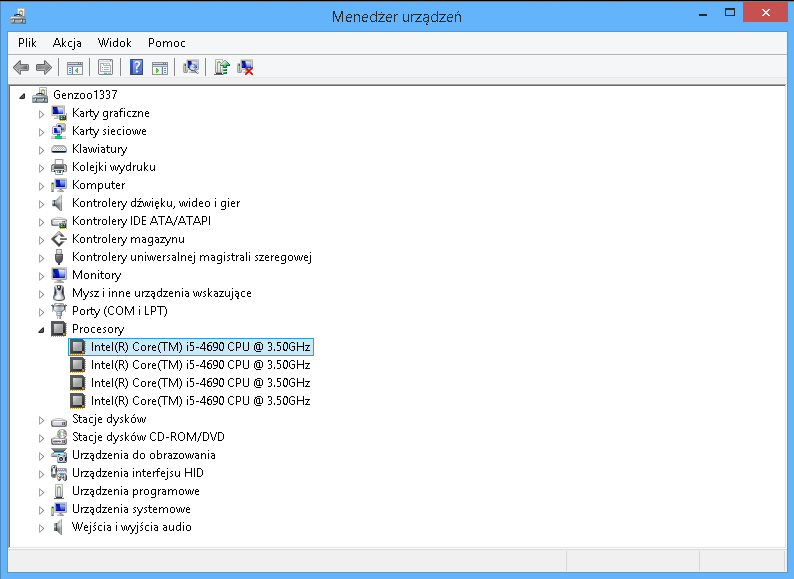794x579 pixels.
Task: Click the mouse icon for Mysz i inne urządzenia
Action: 59,293
